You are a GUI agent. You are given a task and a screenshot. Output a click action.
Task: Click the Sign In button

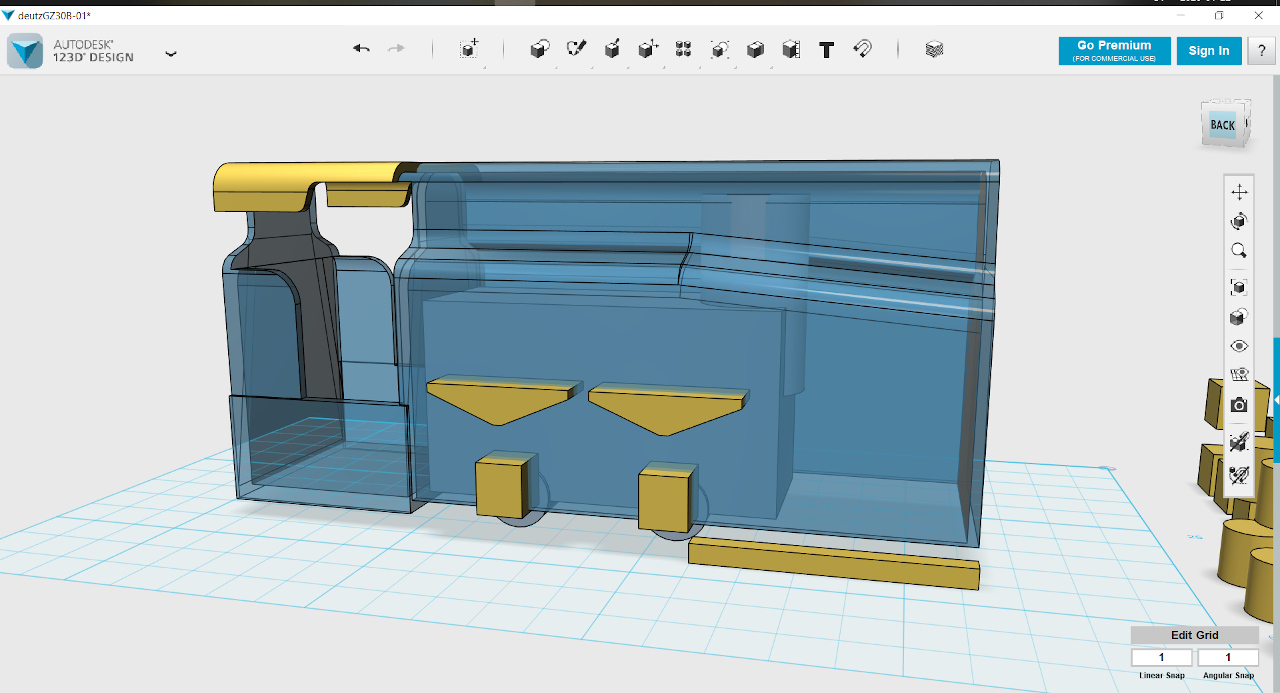coord(1209,51)
